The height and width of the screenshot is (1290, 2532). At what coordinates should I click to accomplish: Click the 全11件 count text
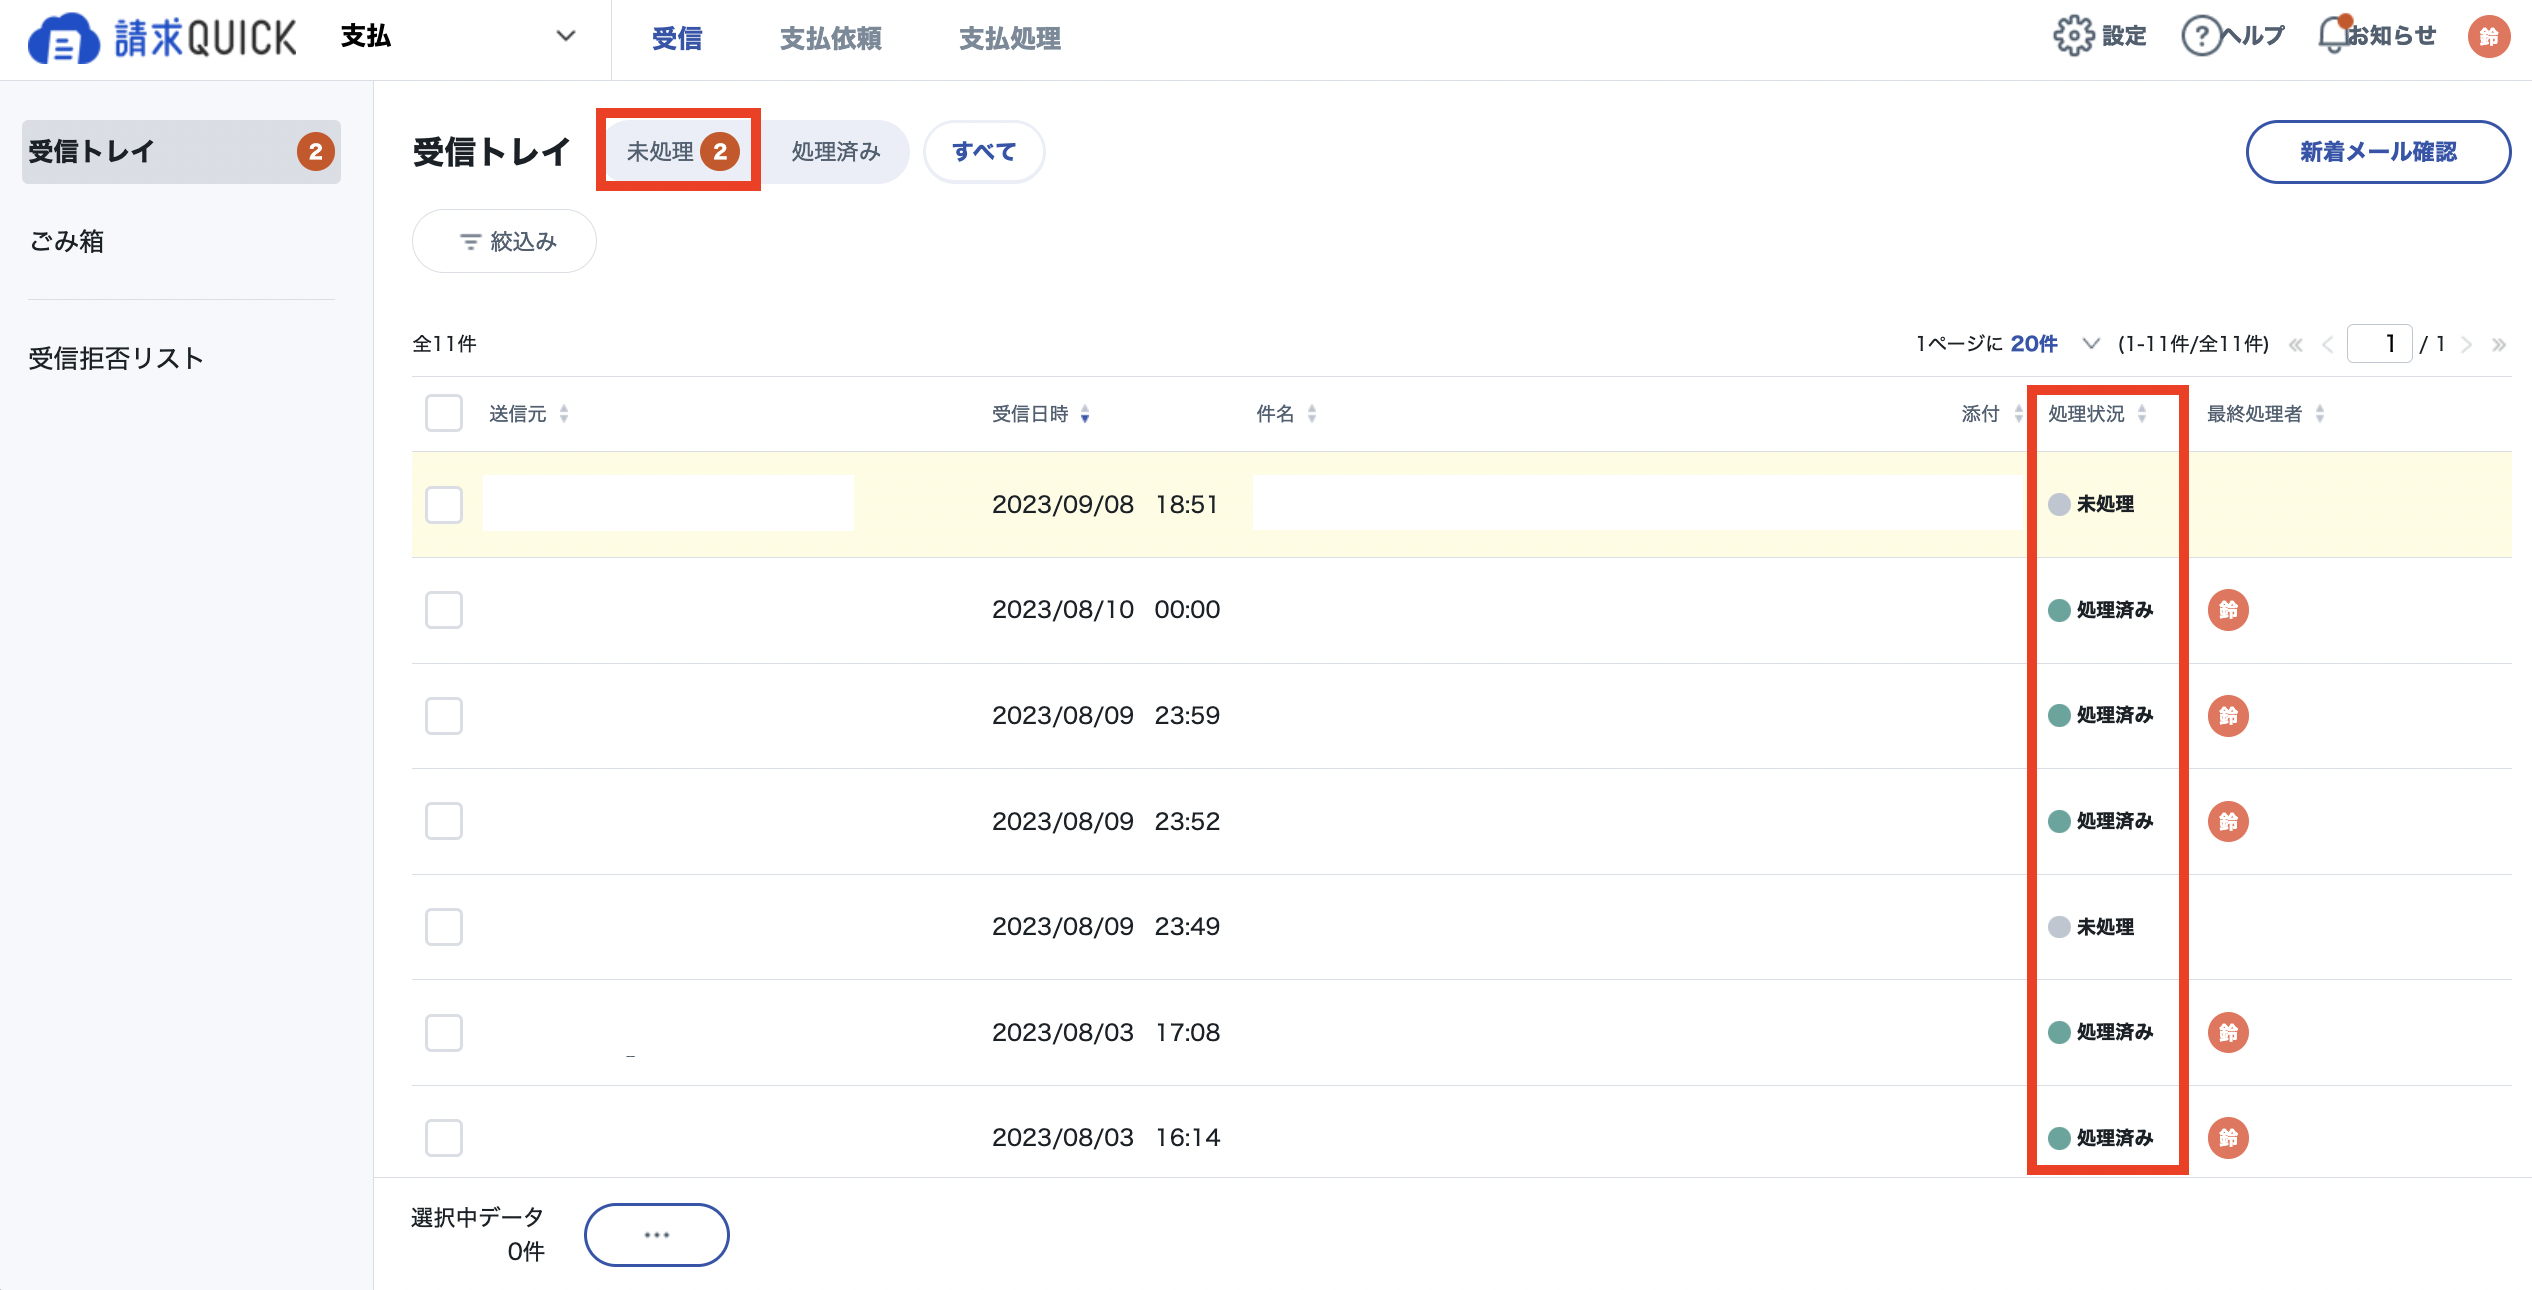click(444, 344)
